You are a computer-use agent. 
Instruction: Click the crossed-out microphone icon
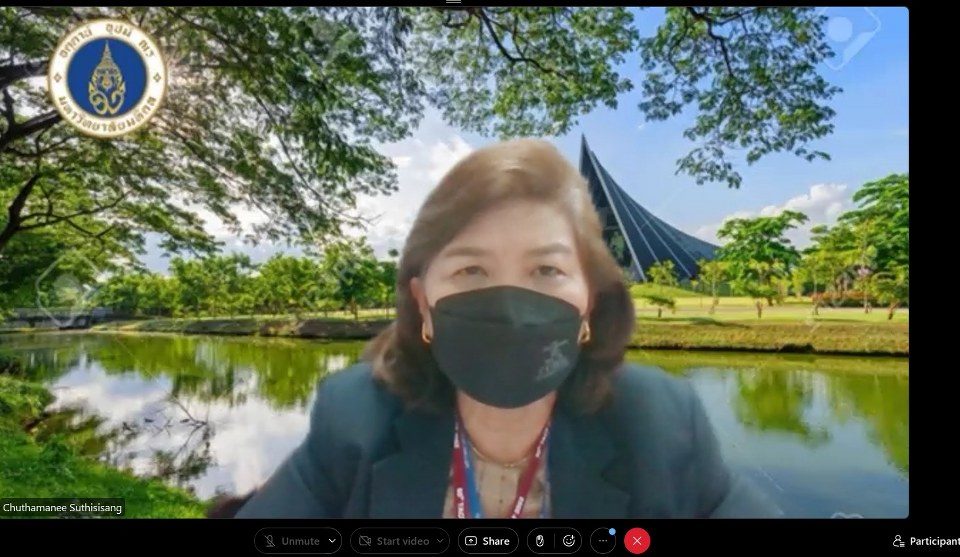(x=269, y=541)
